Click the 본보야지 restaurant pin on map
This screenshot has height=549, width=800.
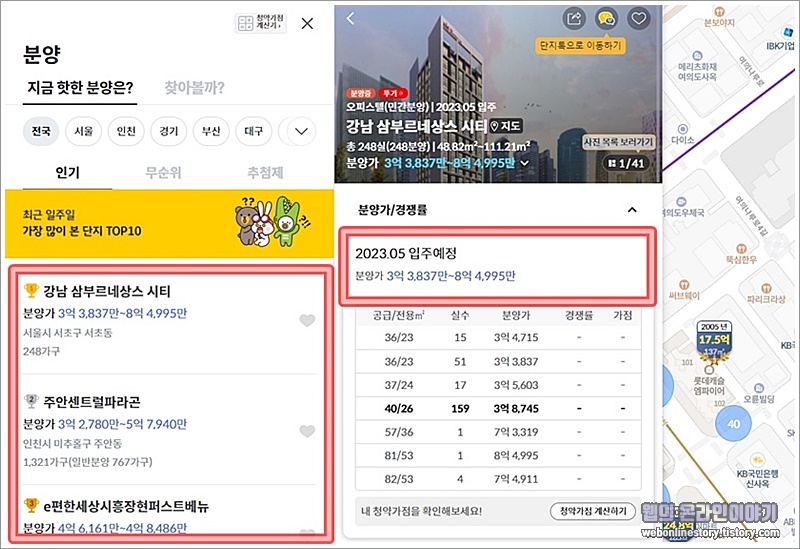pyautogui.click(x=719, y=16)
